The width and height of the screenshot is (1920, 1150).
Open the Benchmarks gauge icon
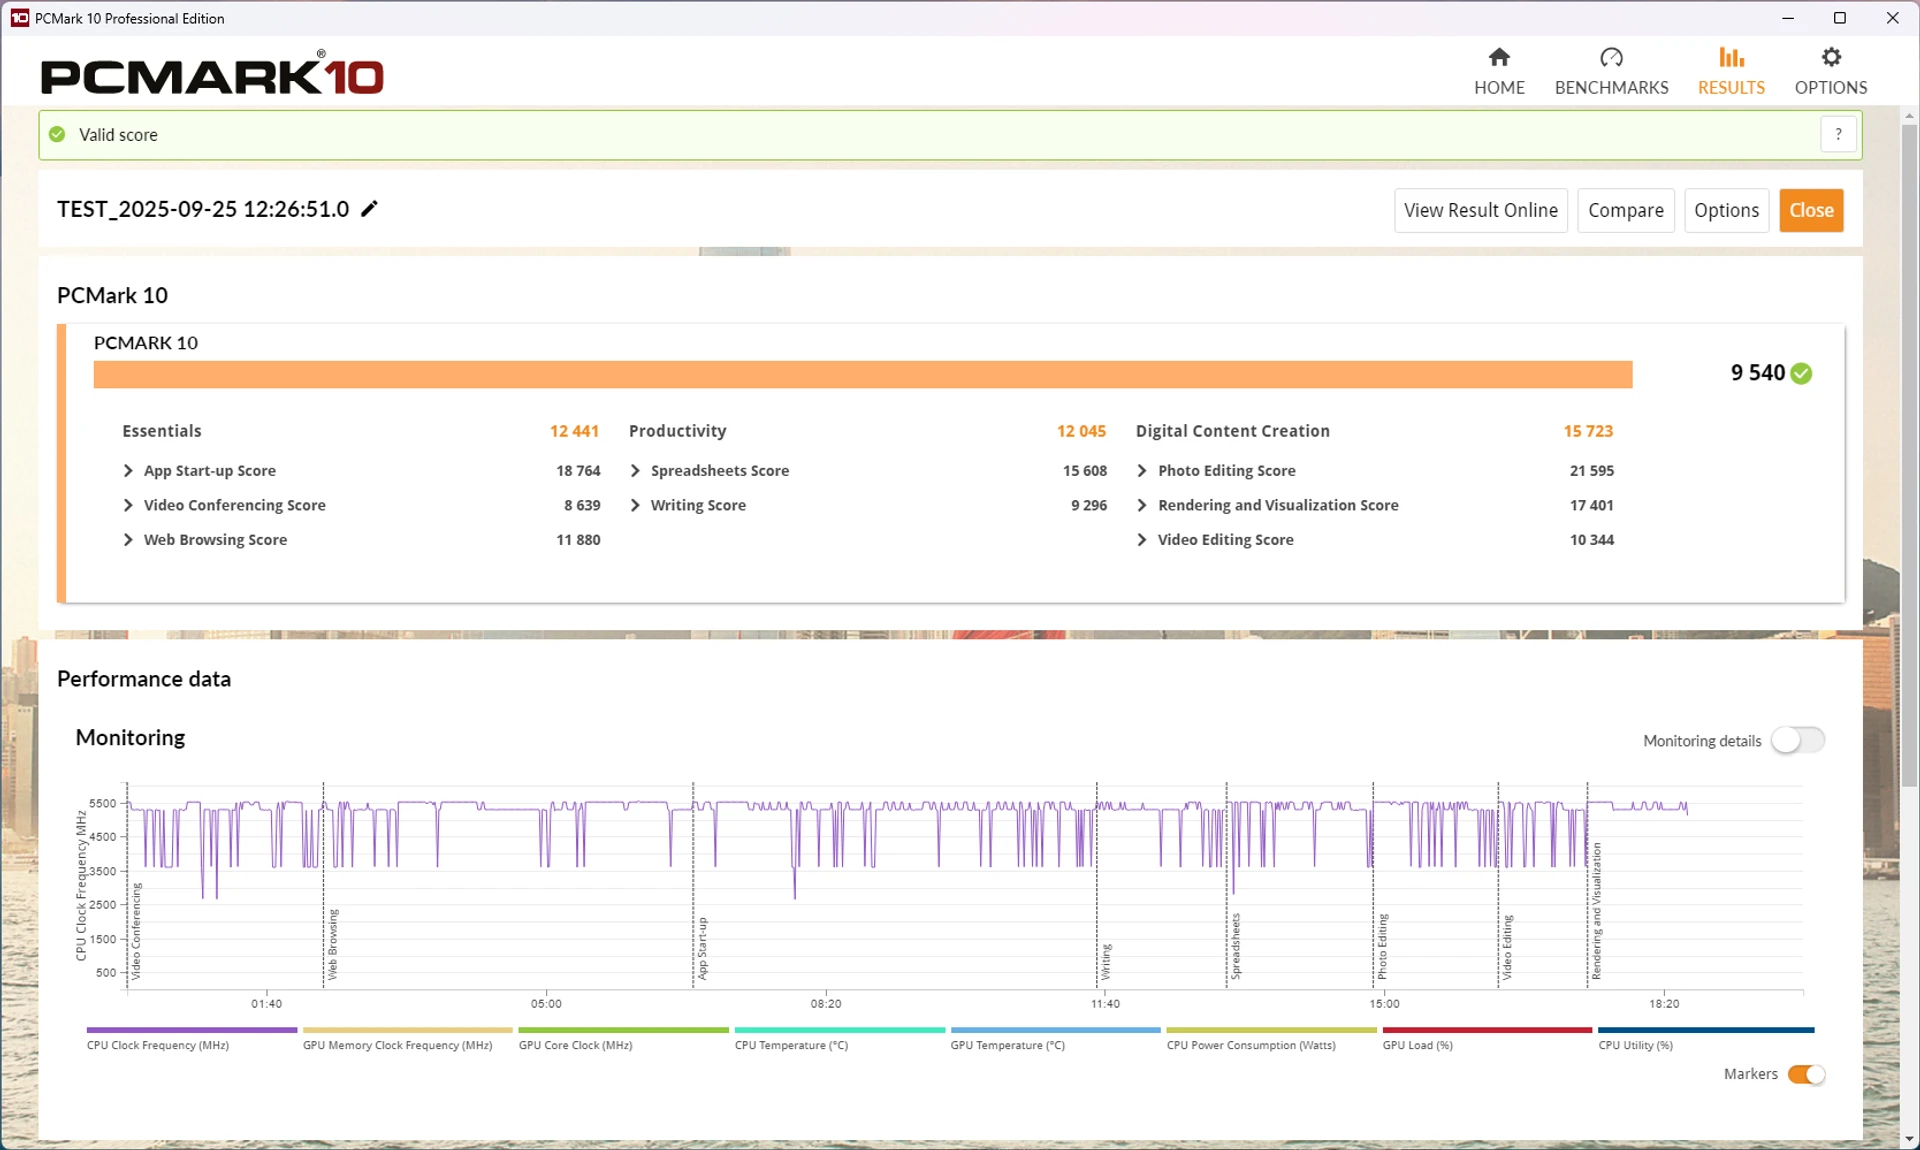click(x=1610, y=57)
